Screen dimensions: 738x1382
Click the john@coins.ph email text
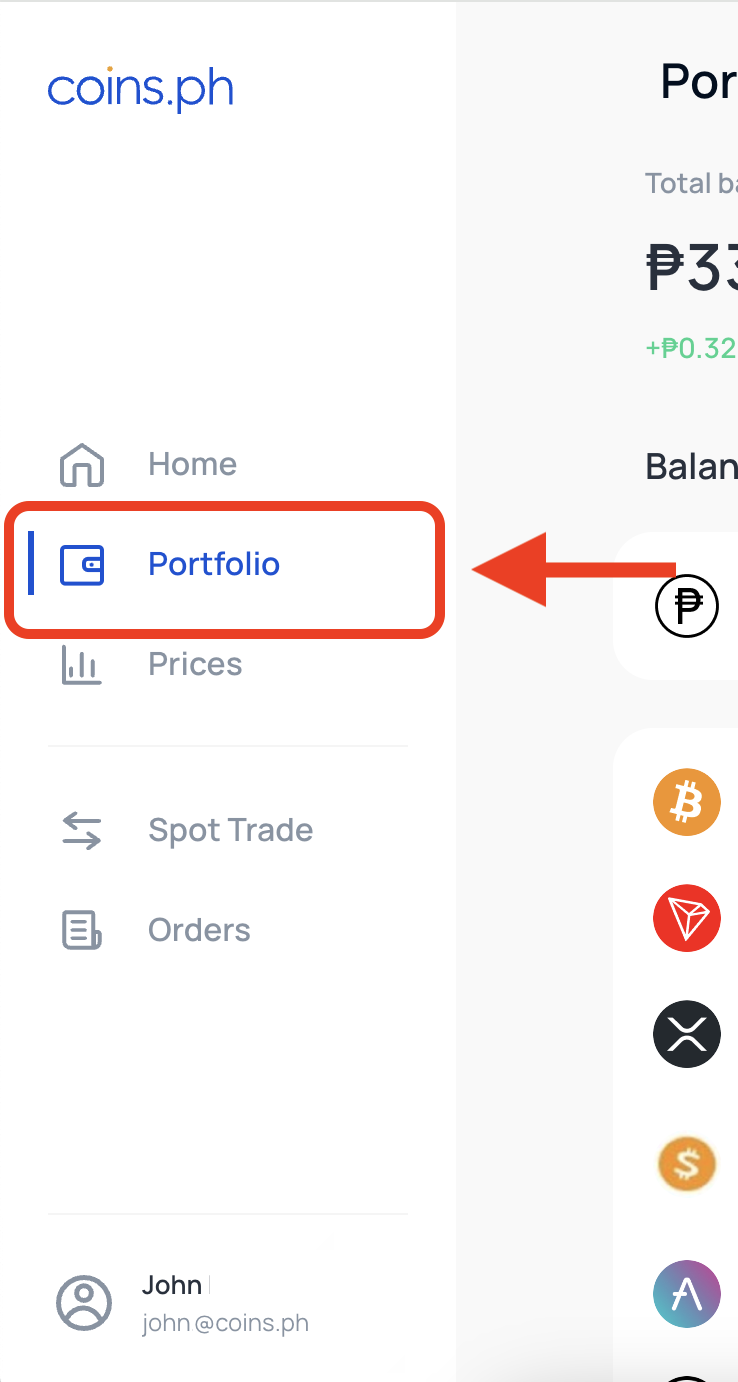pos(225,1324)
